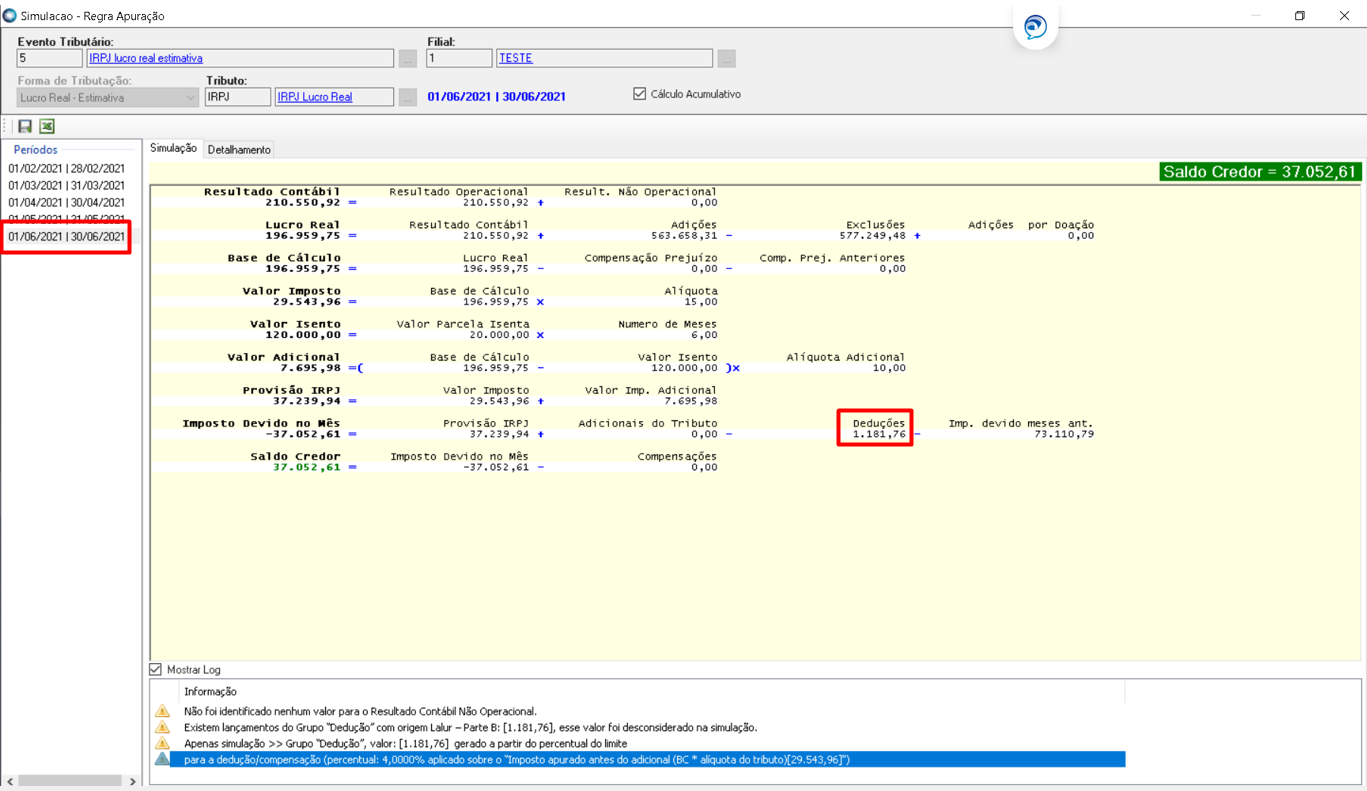
Task: Click the Valor Isento result 120.000,00
Action: 301,335
